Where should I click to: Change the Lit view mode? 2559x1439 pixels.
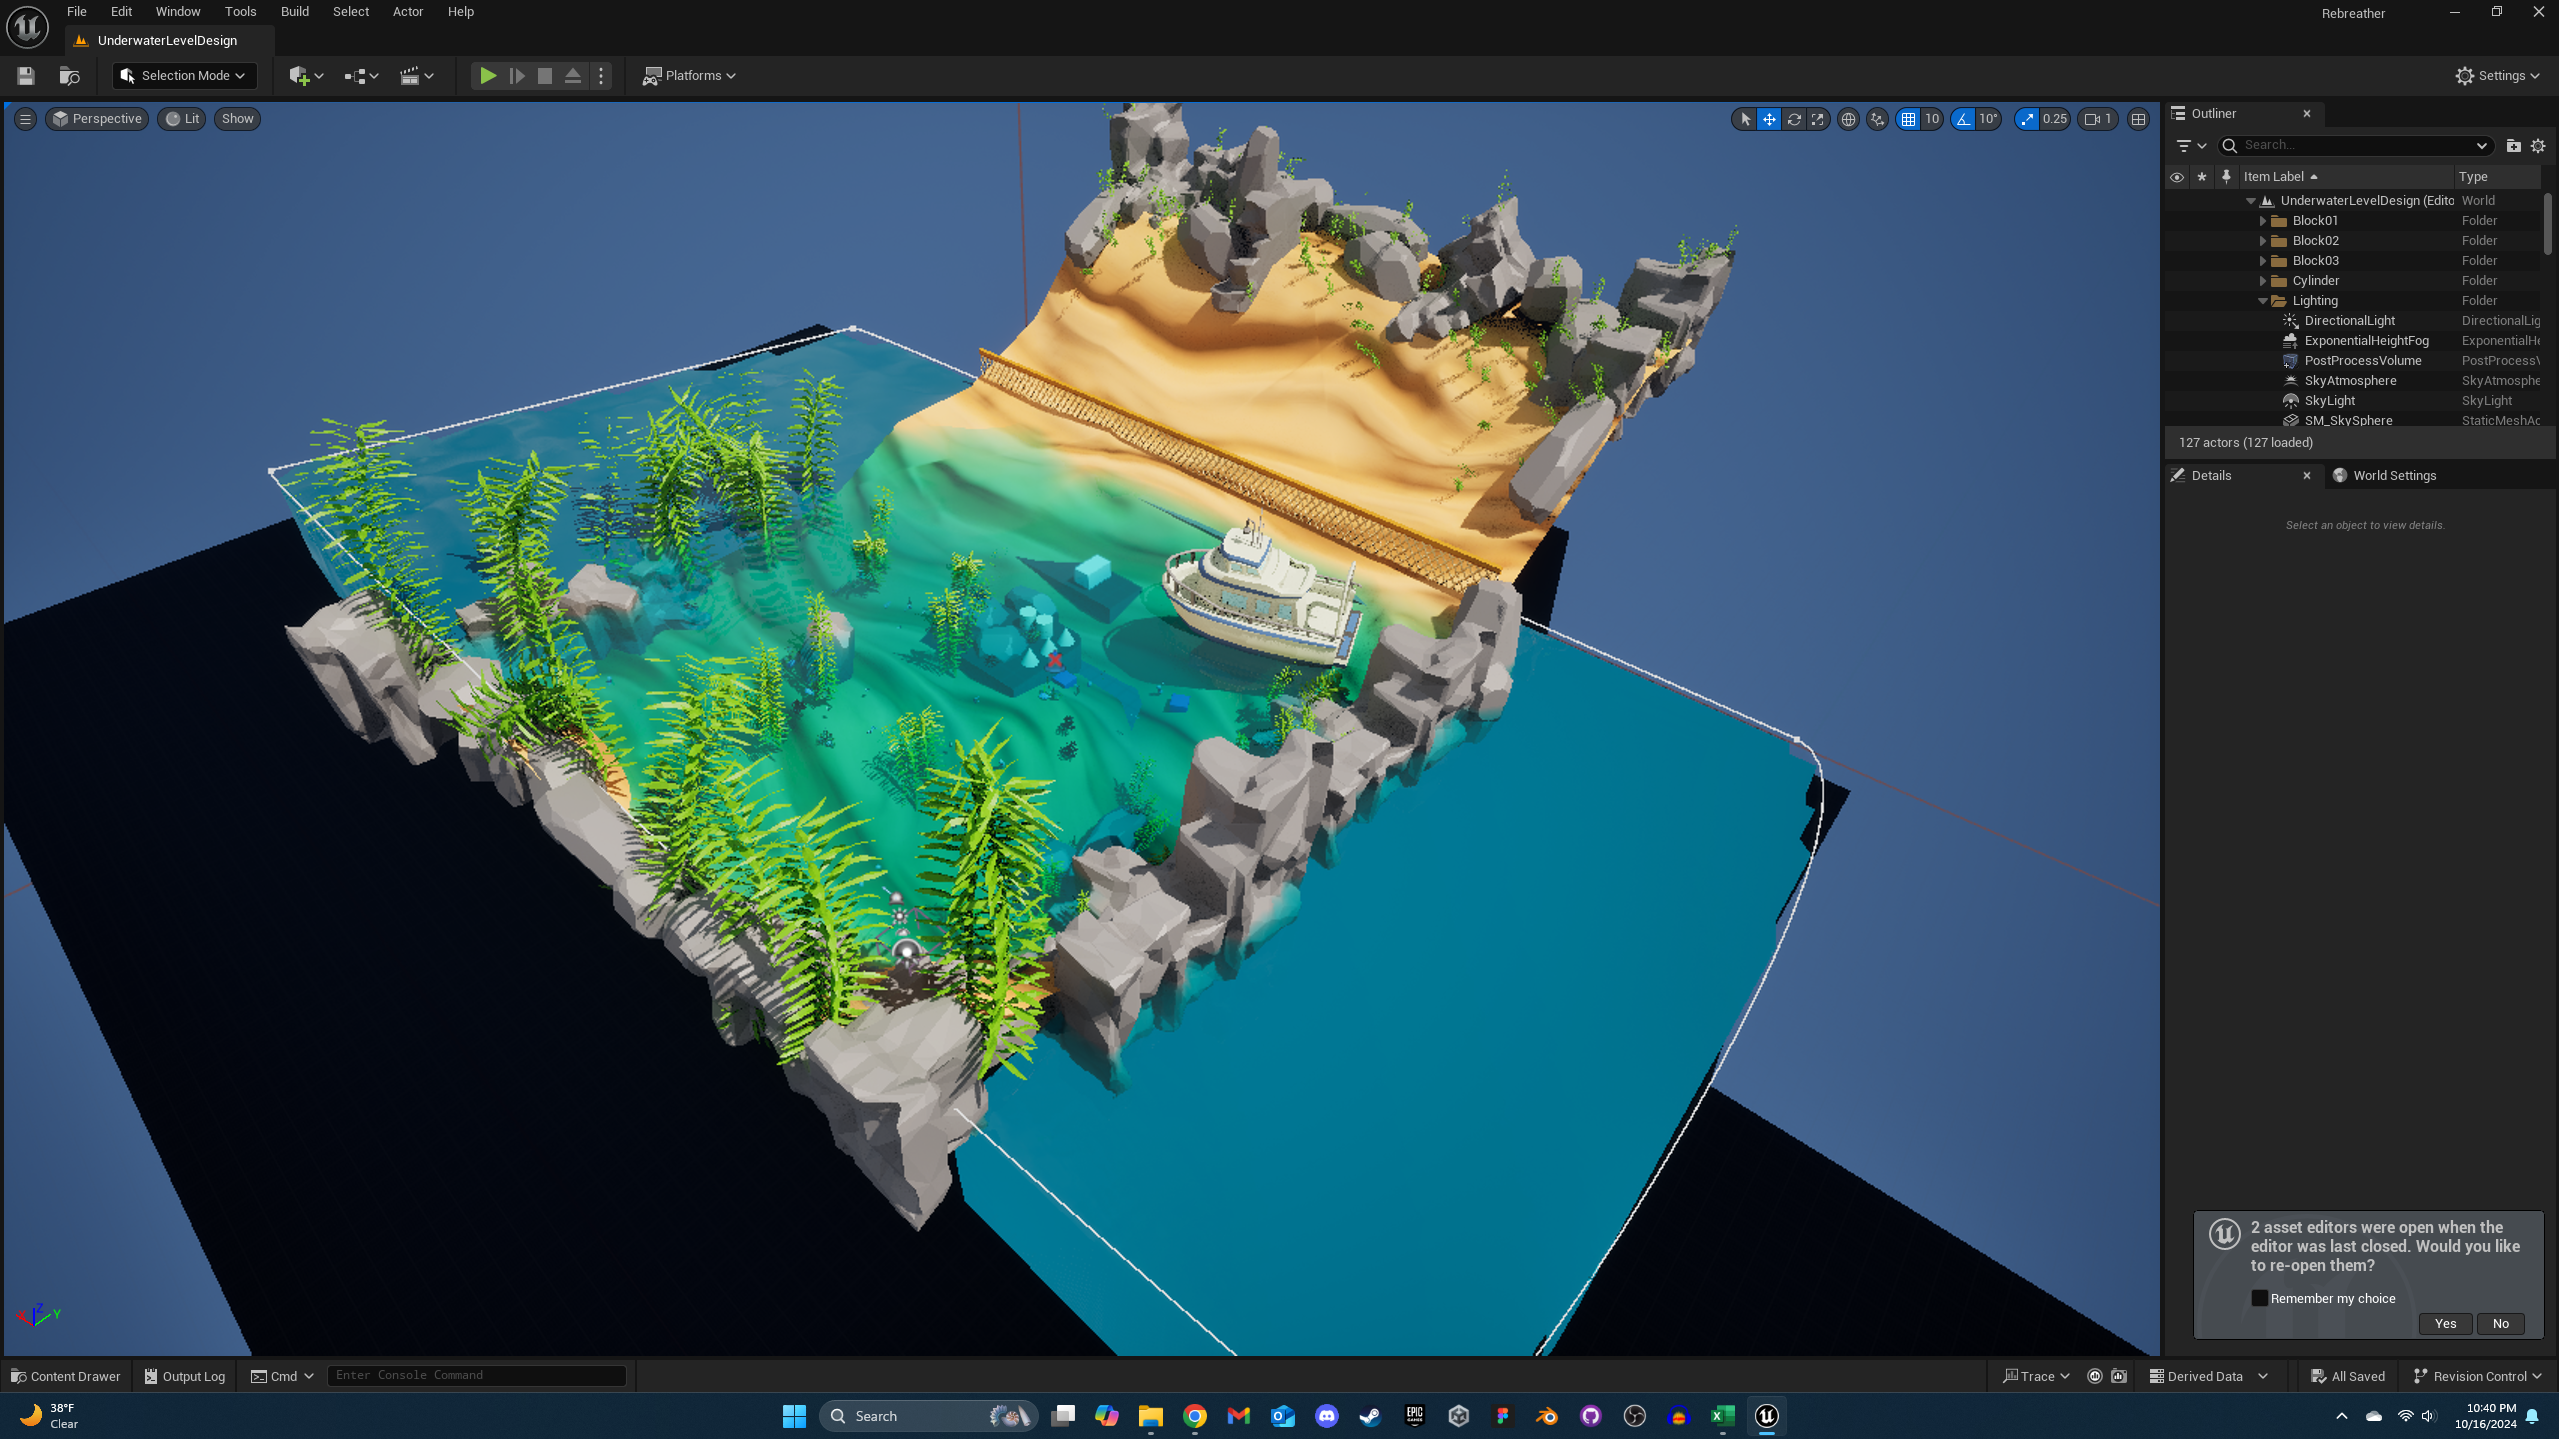click(182, 119)
